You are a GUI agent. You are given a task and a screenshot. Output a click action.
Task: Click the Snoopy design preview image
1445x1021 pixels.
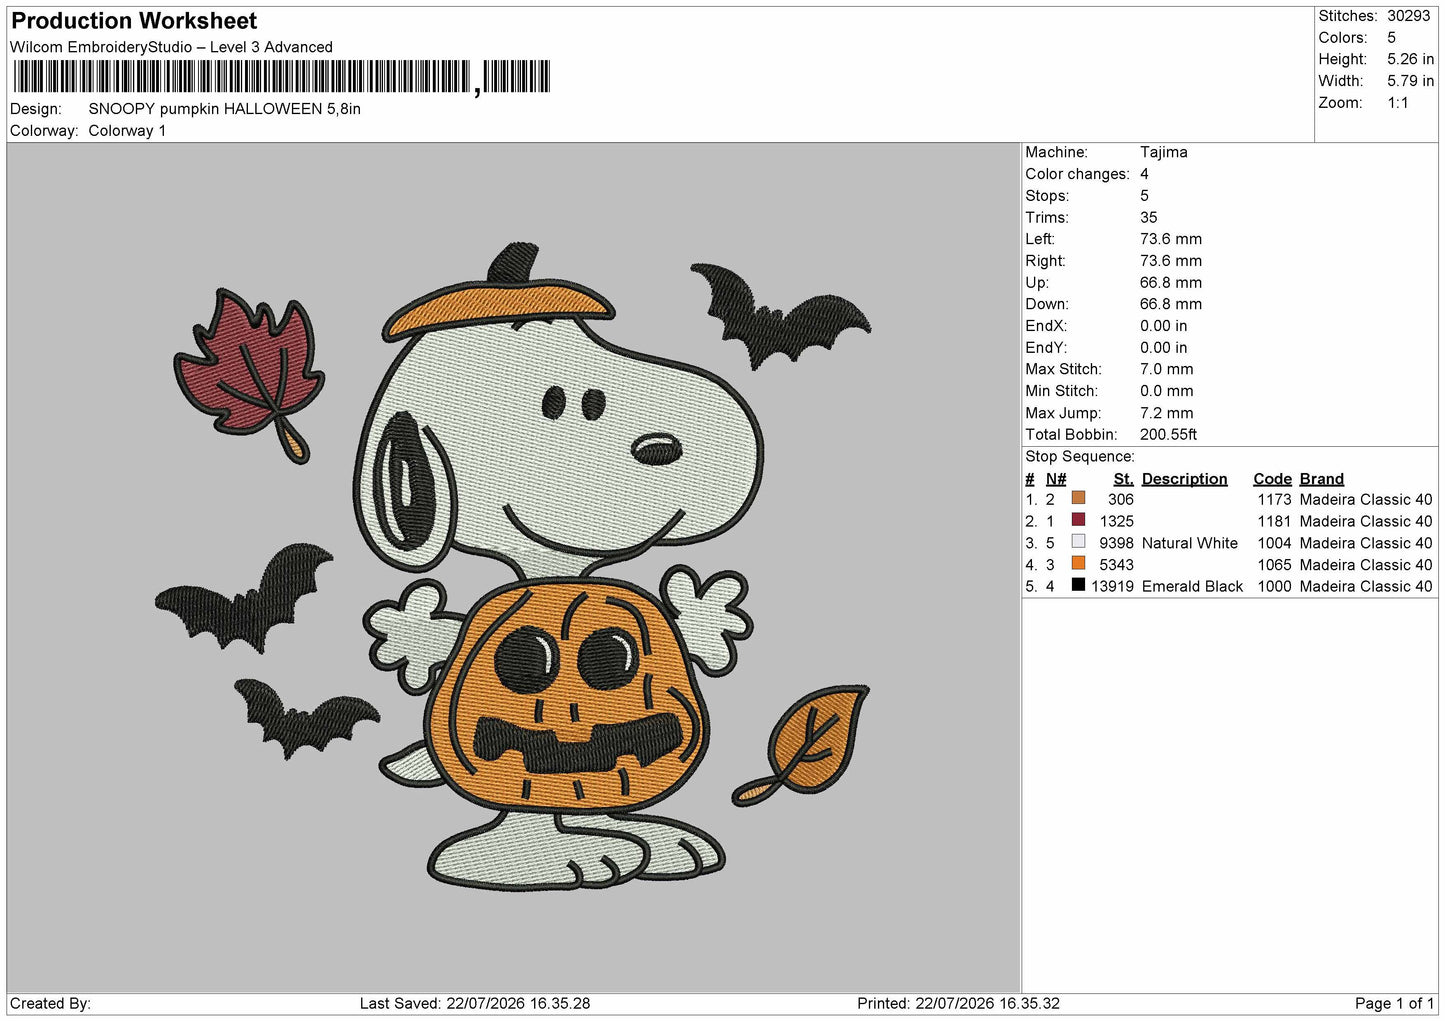[513, 567]
